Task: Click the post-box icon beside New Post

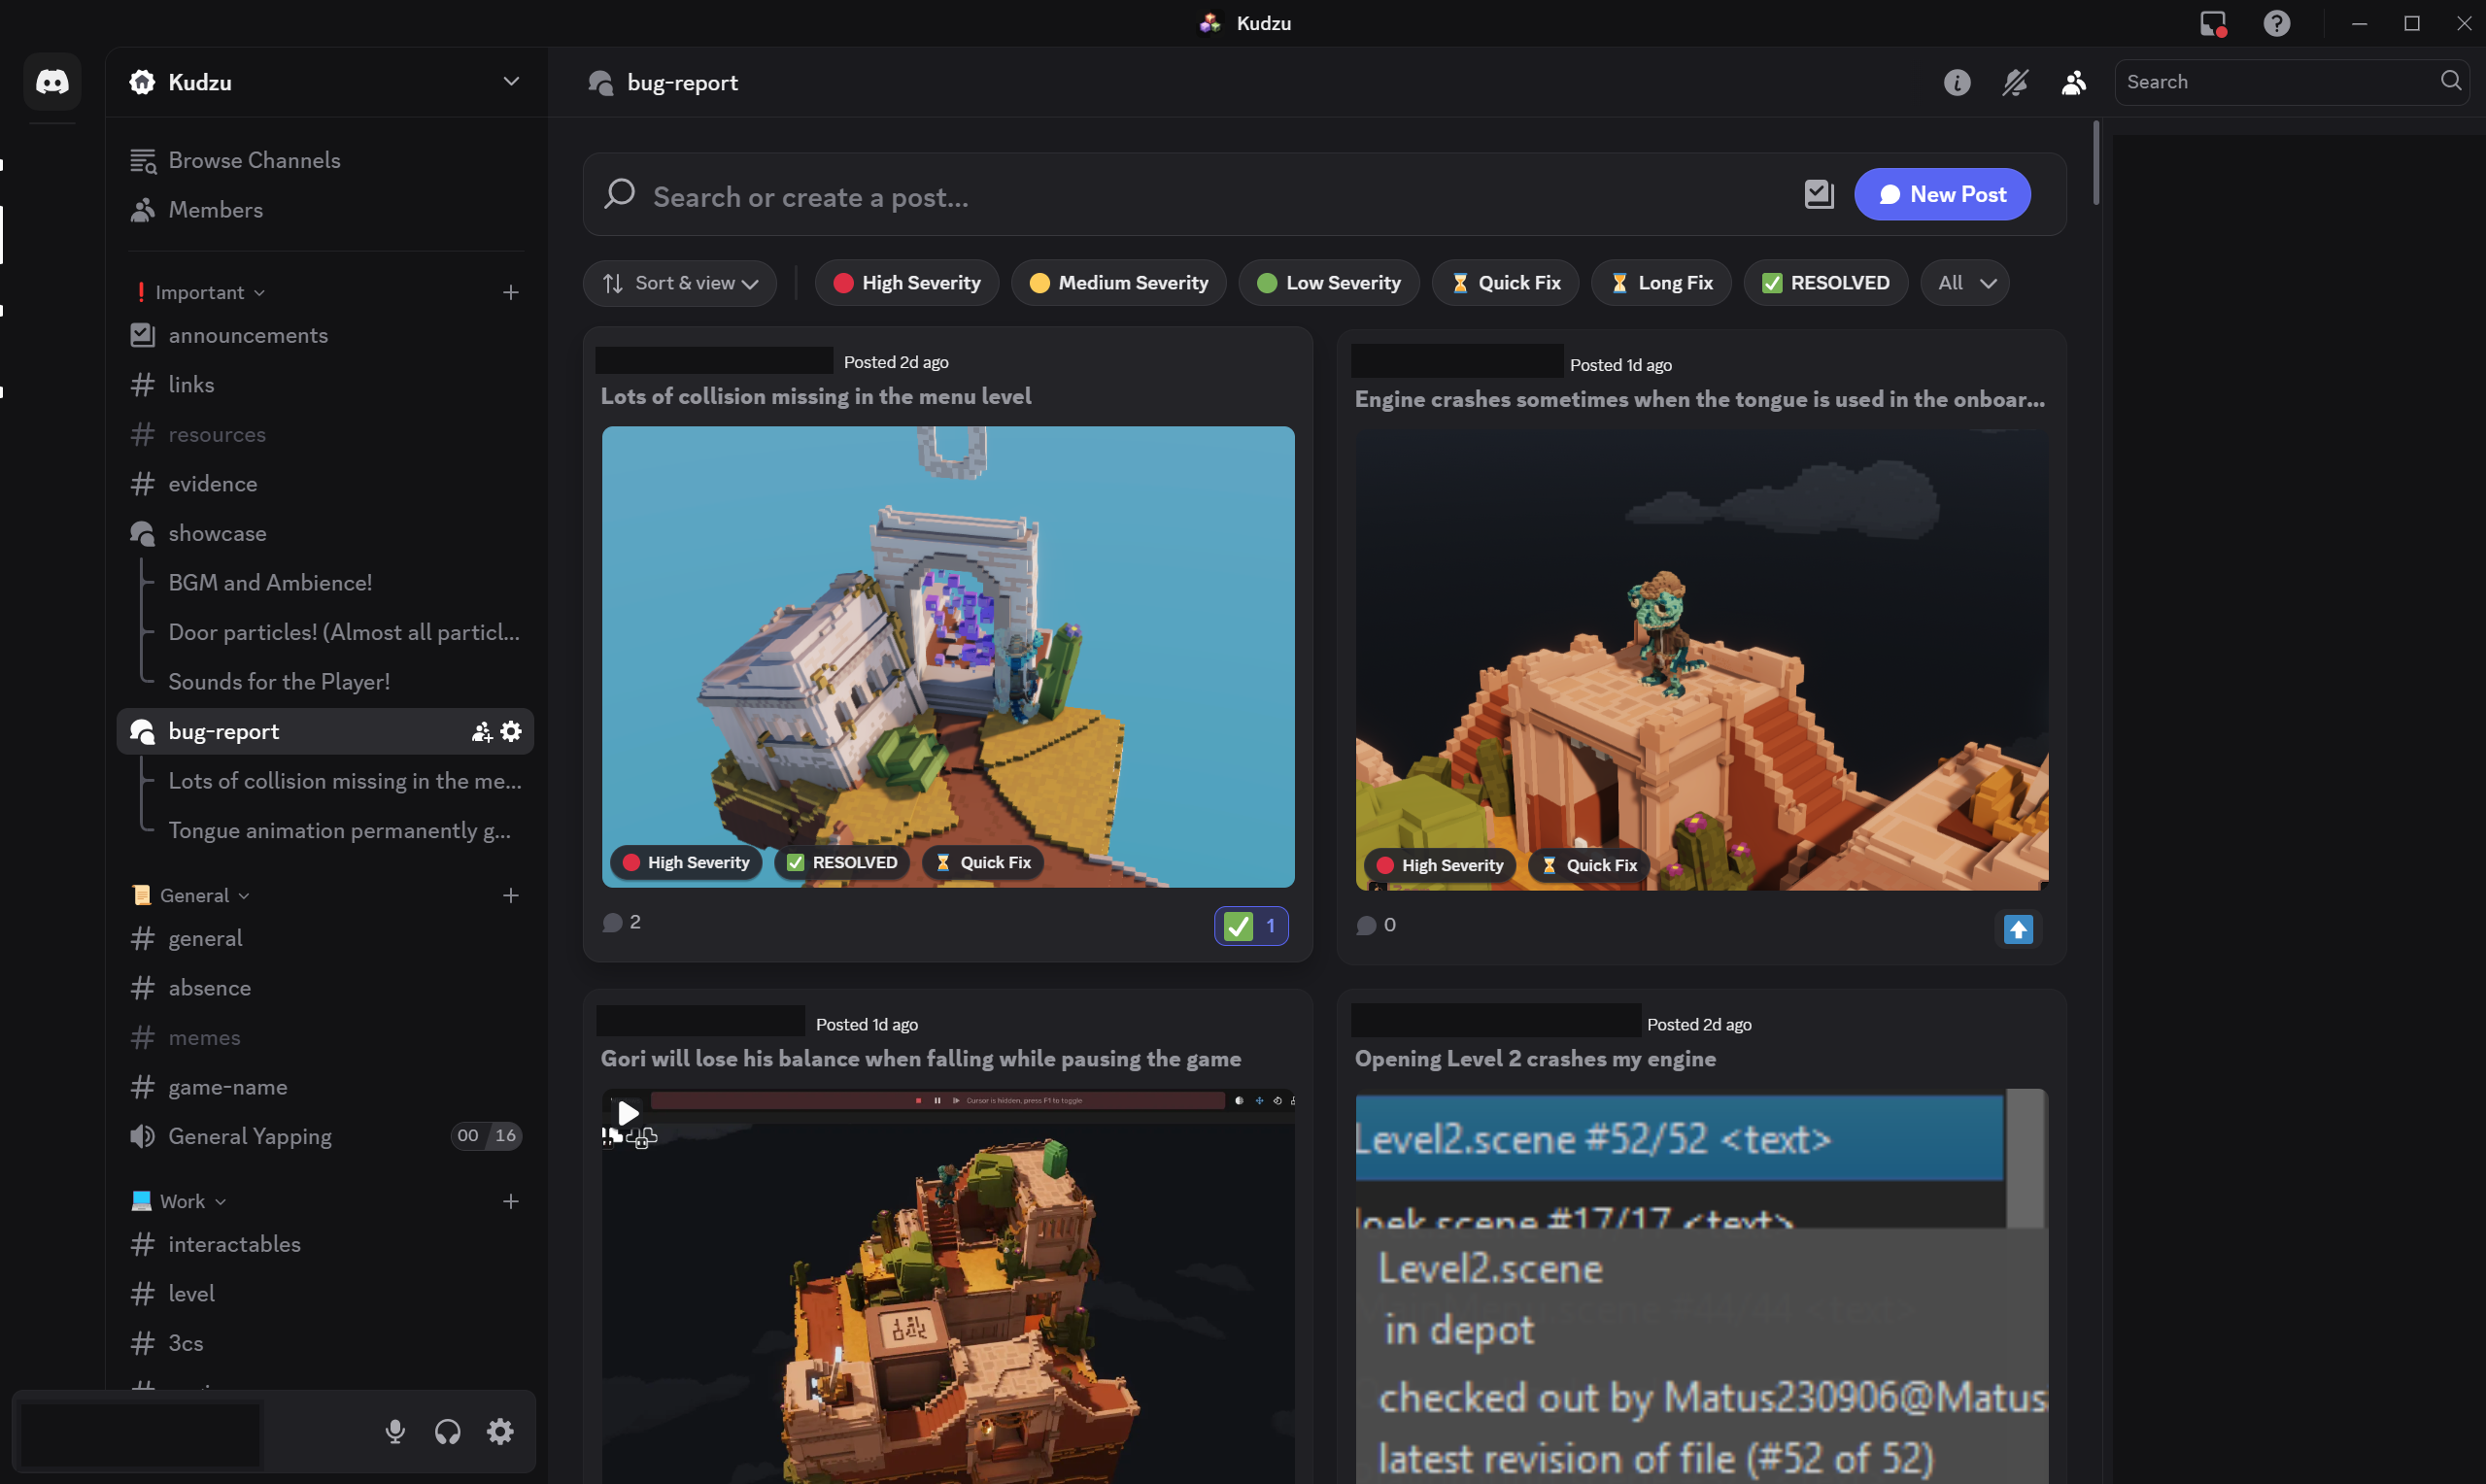Action: 1819,194
